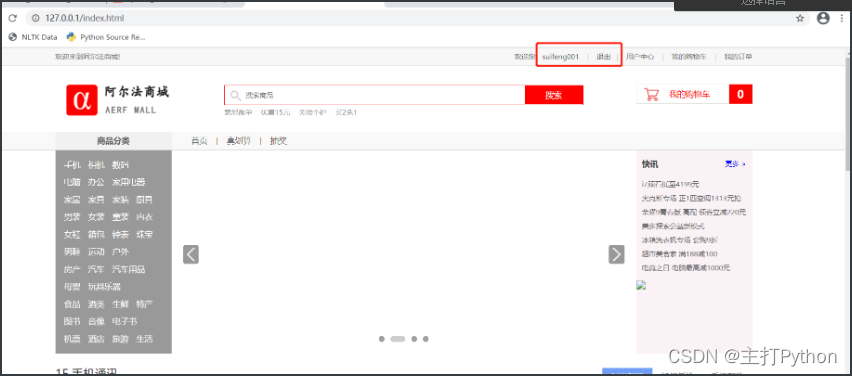Click the red cart count 0 badge
852x376 pixels.
pyautogui.click(x=741, y=95)
